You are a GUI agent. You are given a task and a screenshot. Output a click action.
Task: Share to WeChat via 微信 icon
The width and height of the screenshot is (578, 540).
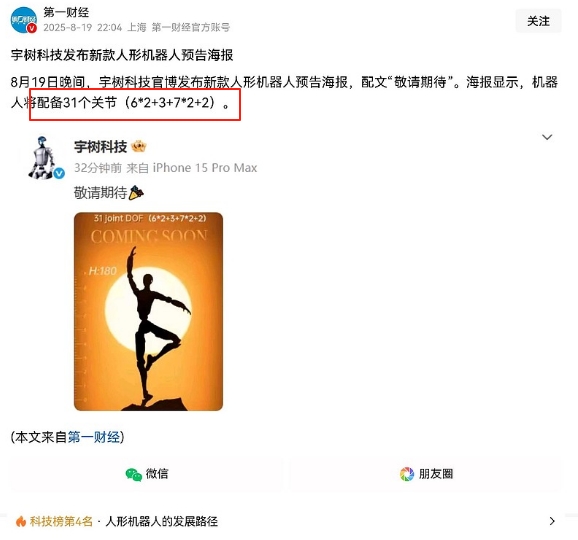(x=133, y=474)
